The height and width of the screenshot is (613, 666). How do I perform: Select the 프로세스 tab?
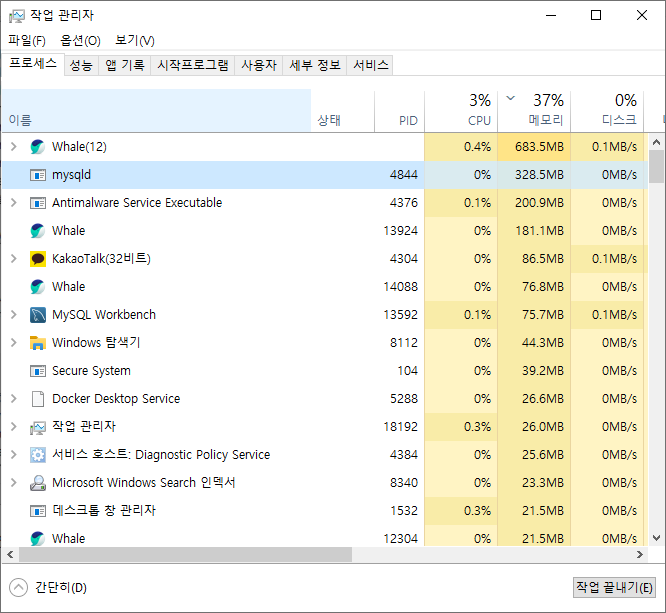coord(33,64)
